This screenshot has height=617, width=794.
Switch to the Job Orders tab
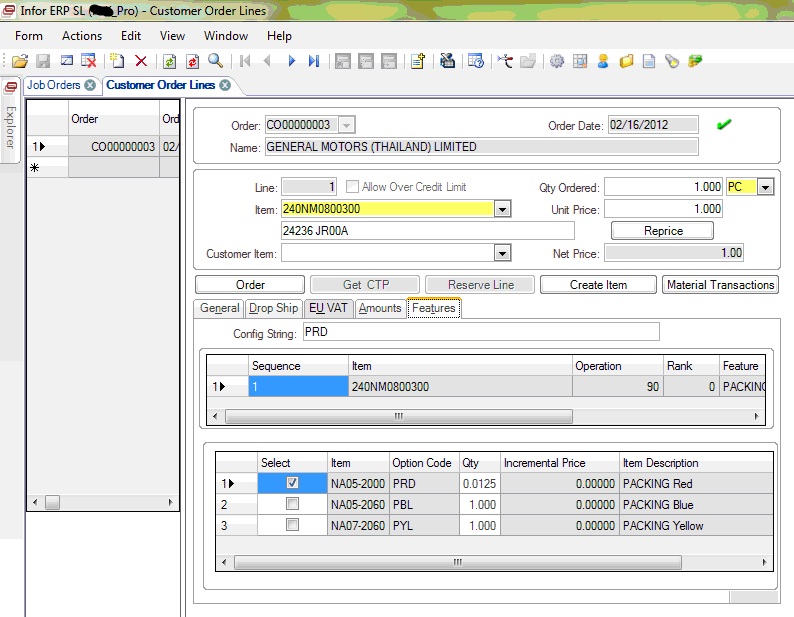pos(54,85)
